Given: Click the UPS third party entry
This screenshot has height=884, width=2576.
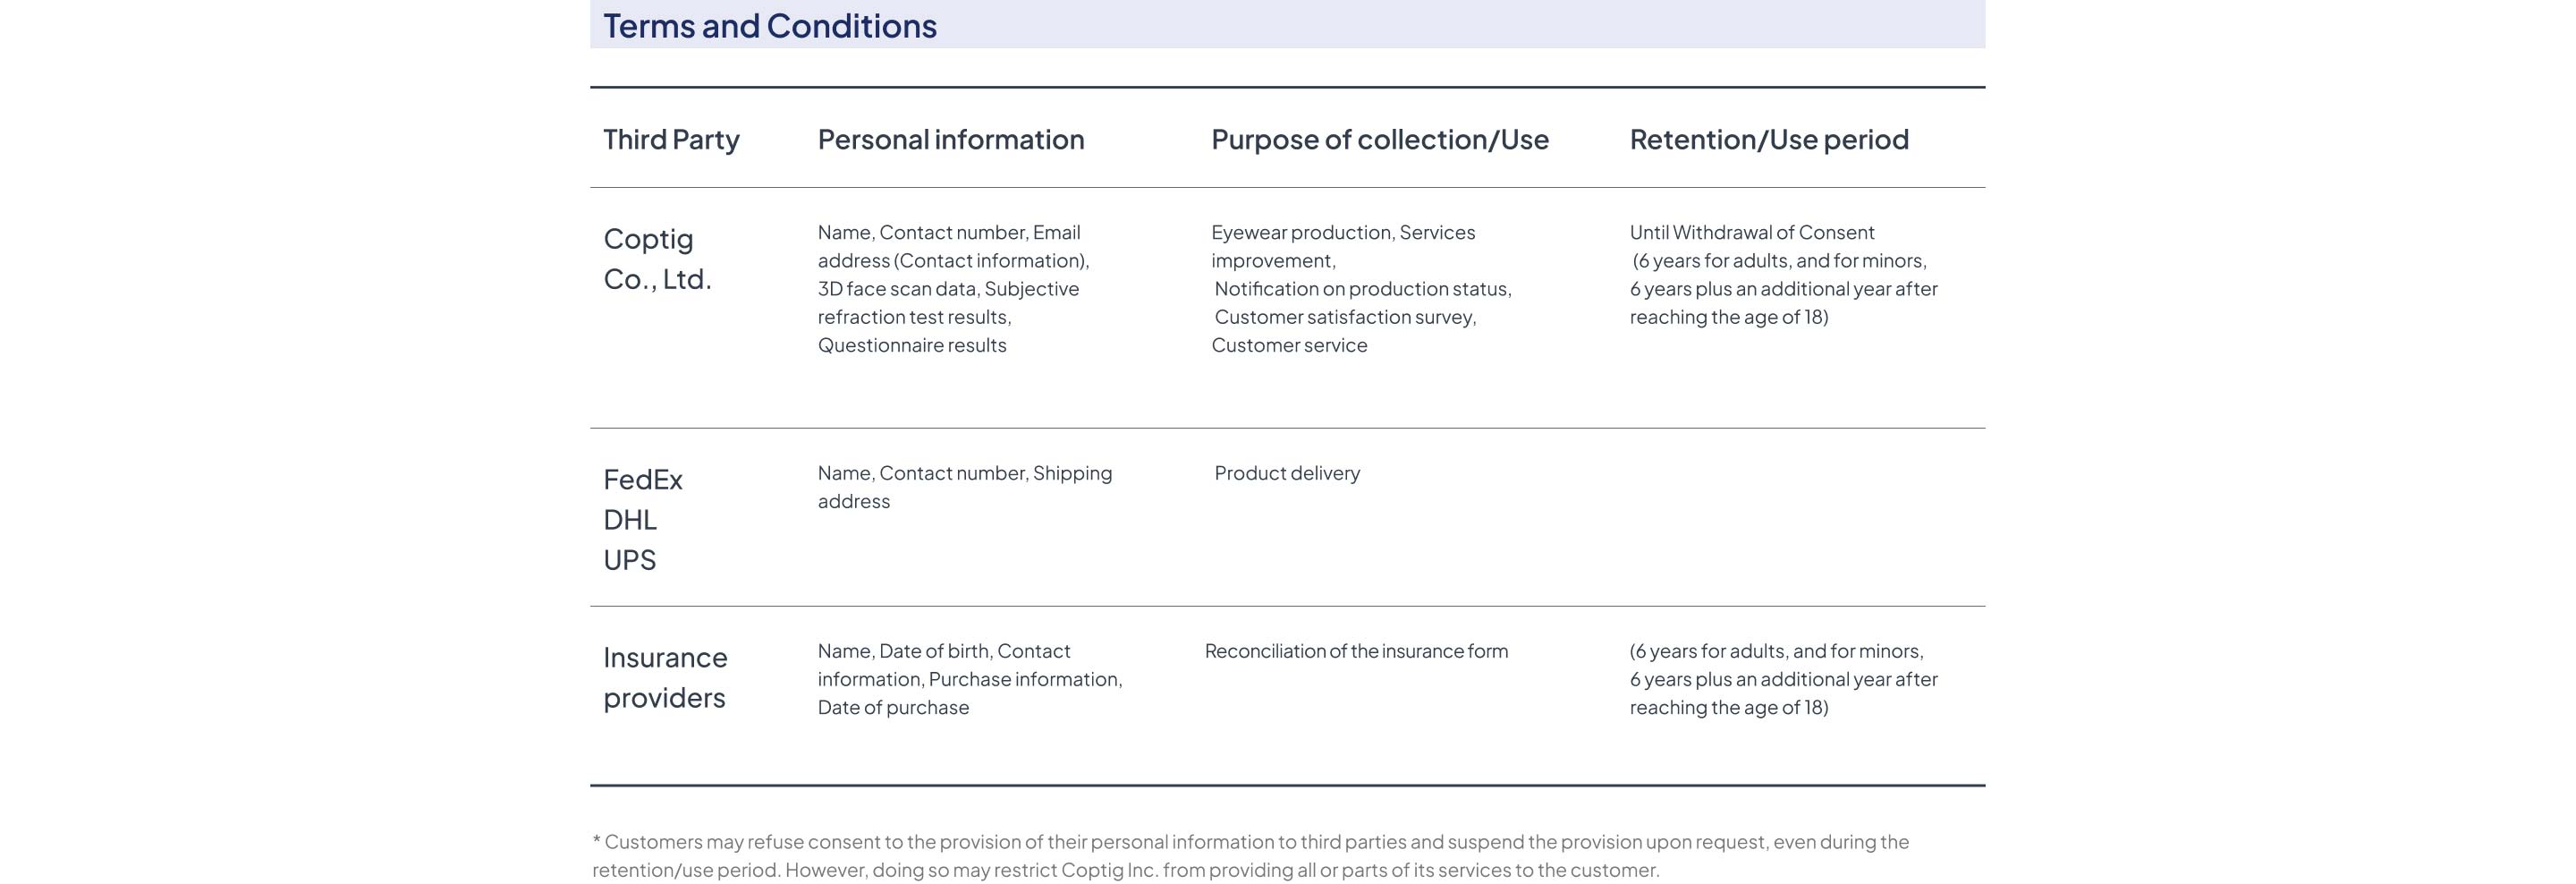Looking at the screenshot, I should tap(630, 560).
